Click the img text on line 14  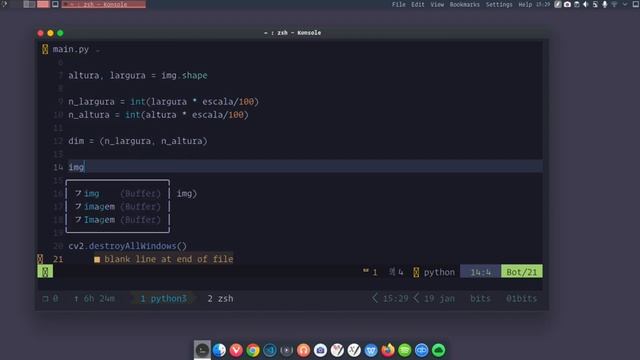tap(76, 167)
